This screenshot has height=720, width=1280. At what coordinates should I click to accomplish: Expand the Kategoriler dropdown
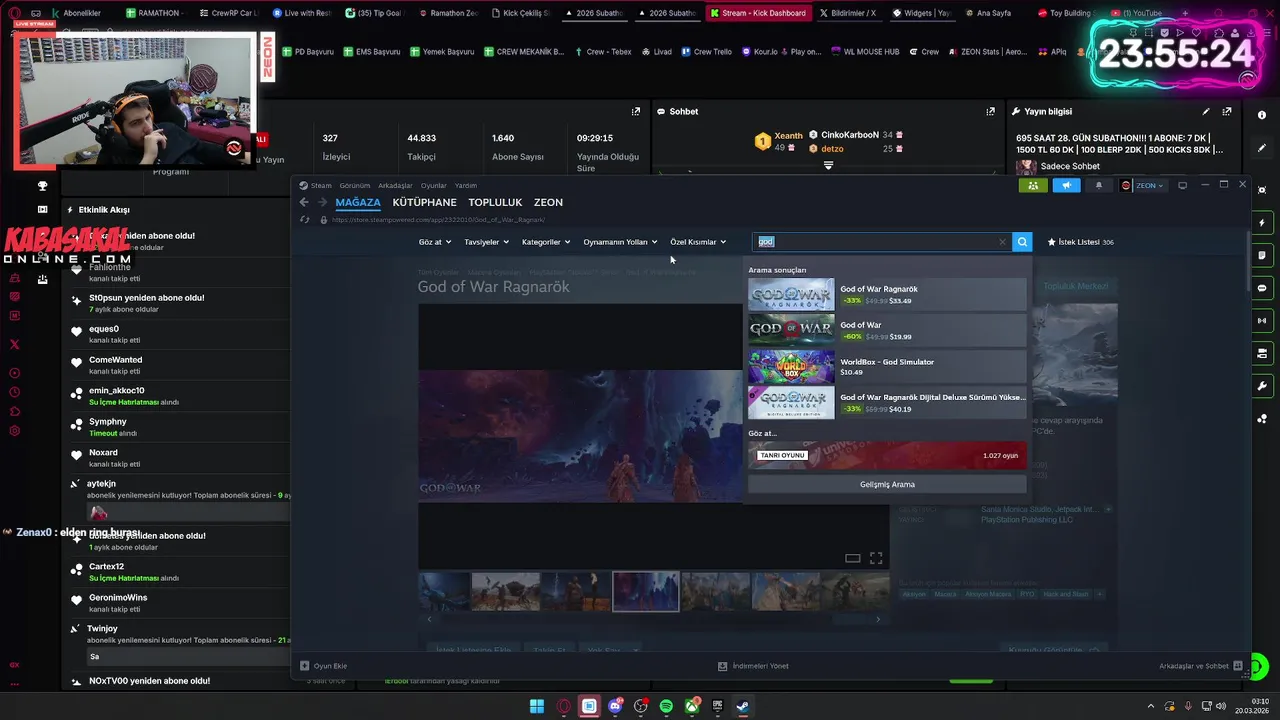click(546, 242)
